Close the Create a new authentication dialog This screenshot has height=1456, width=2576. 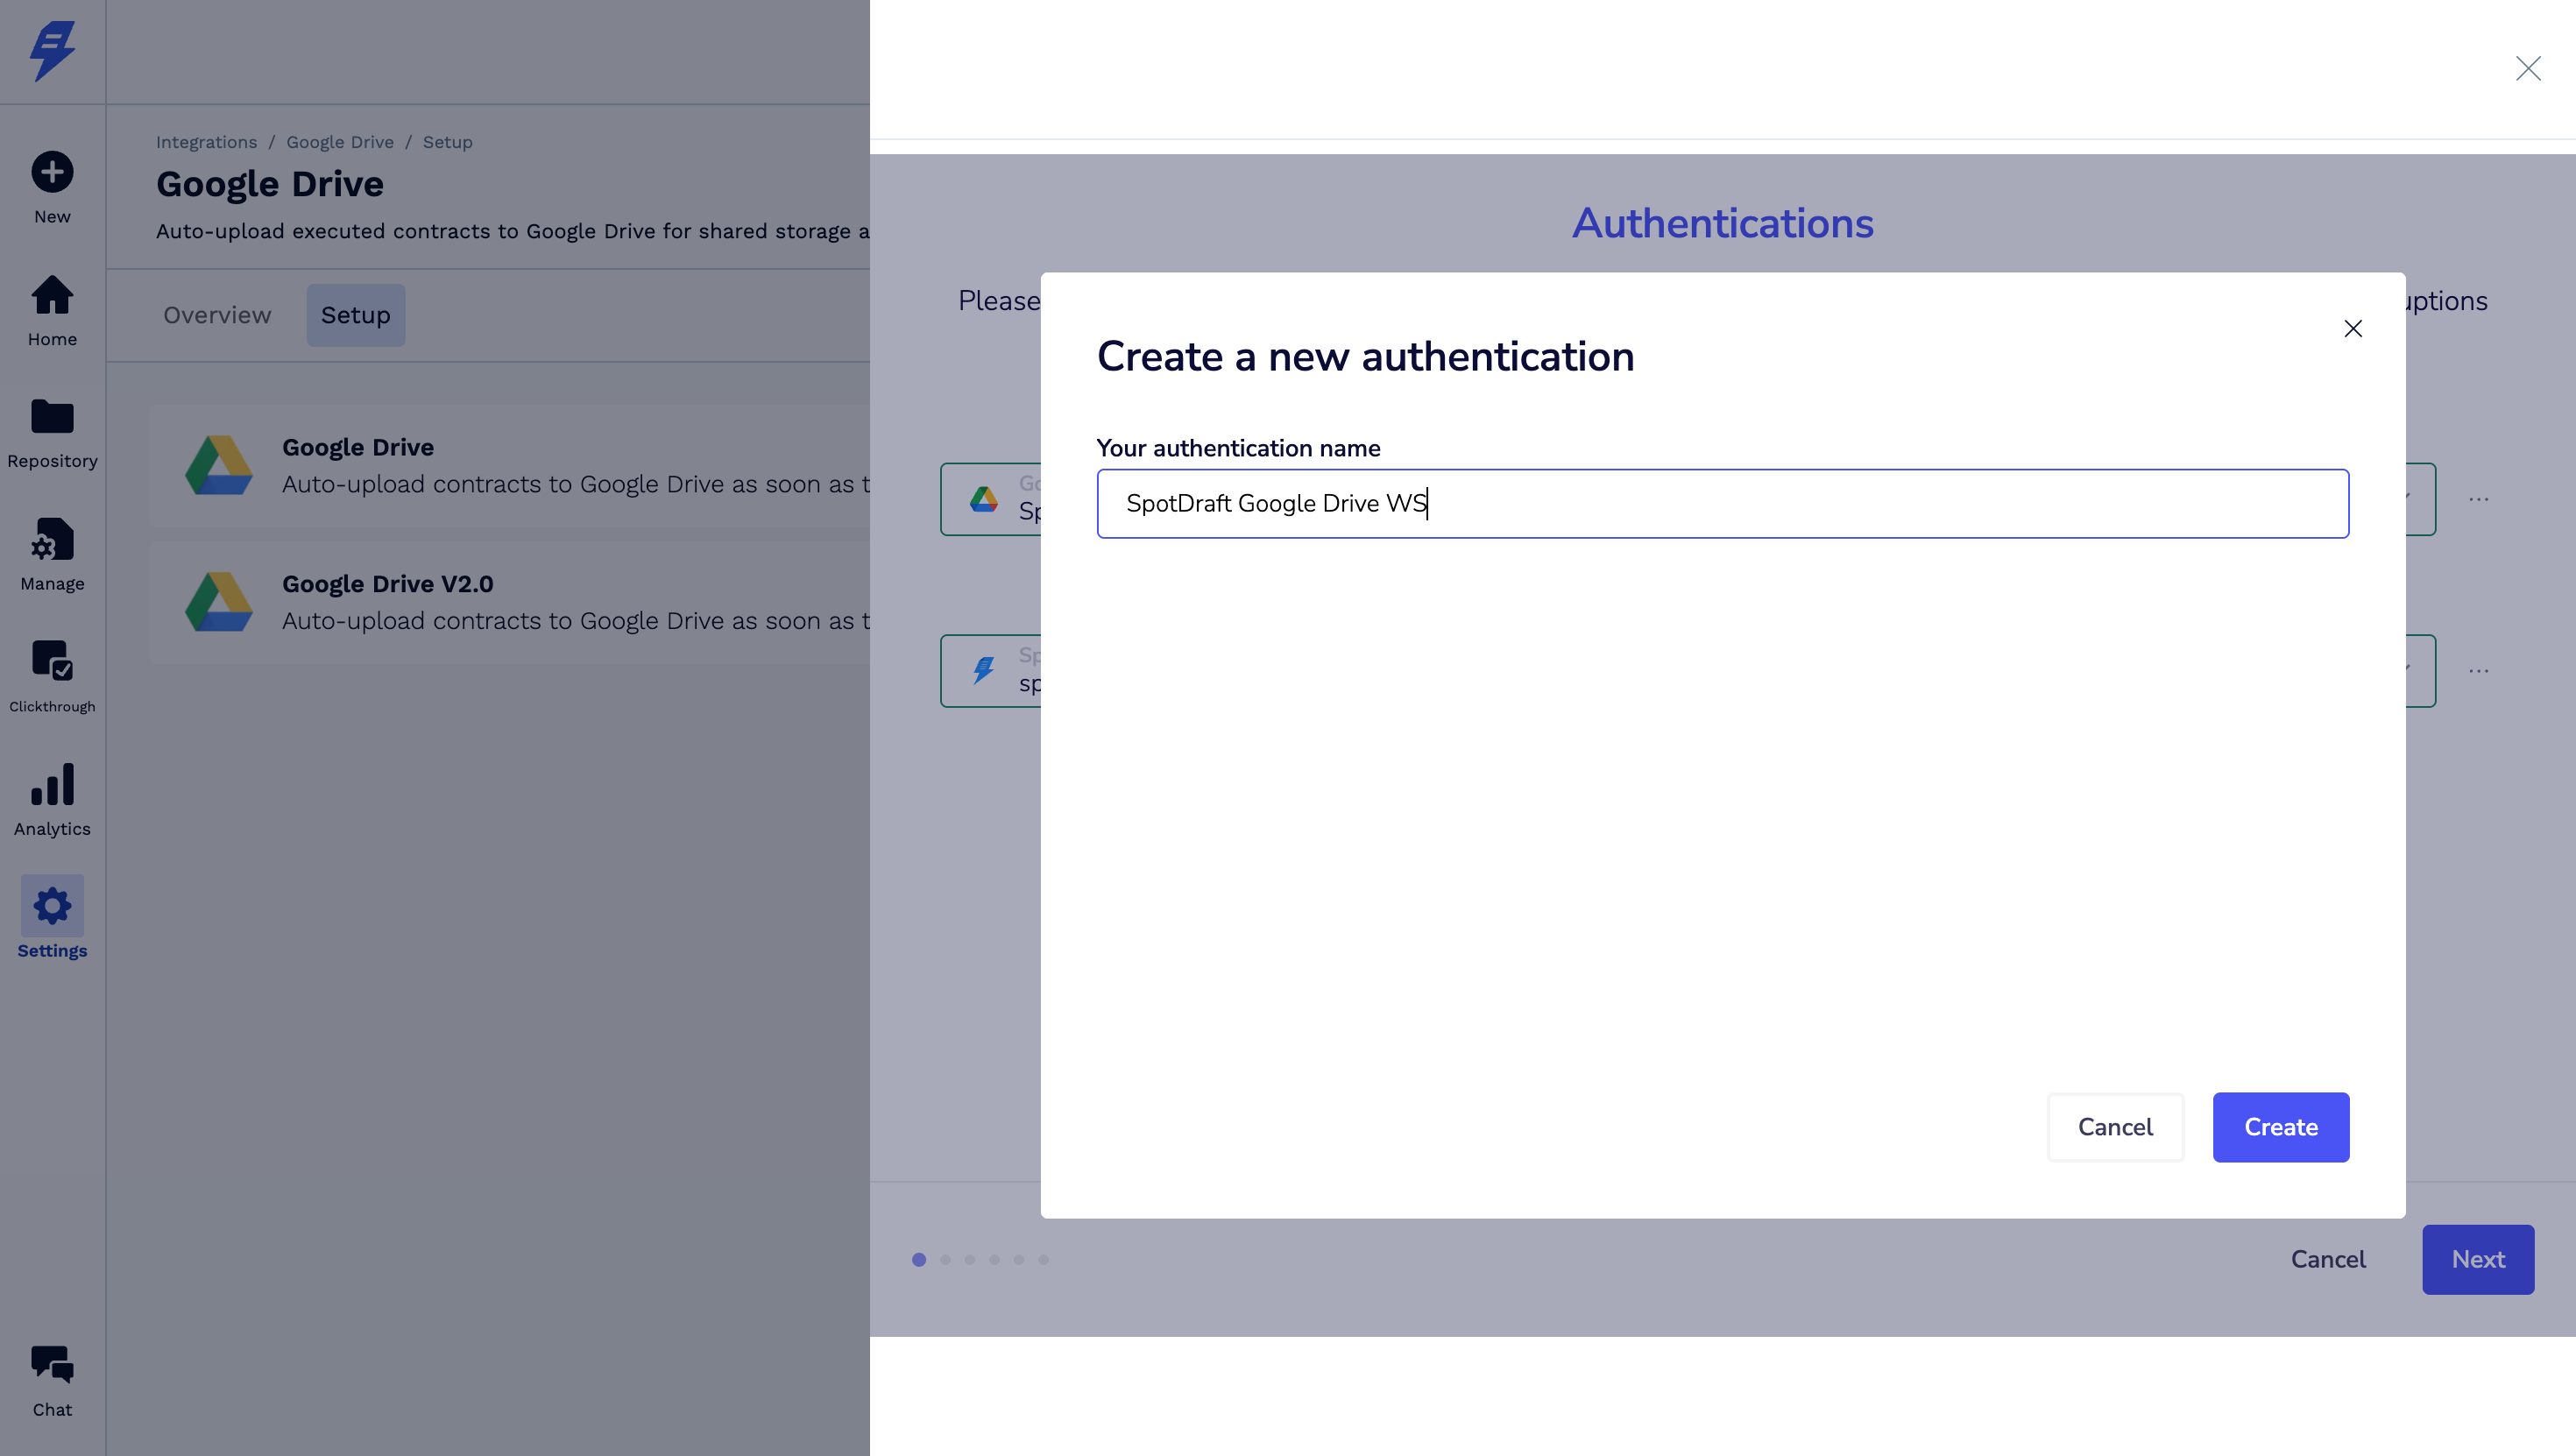click(2352, 329)
